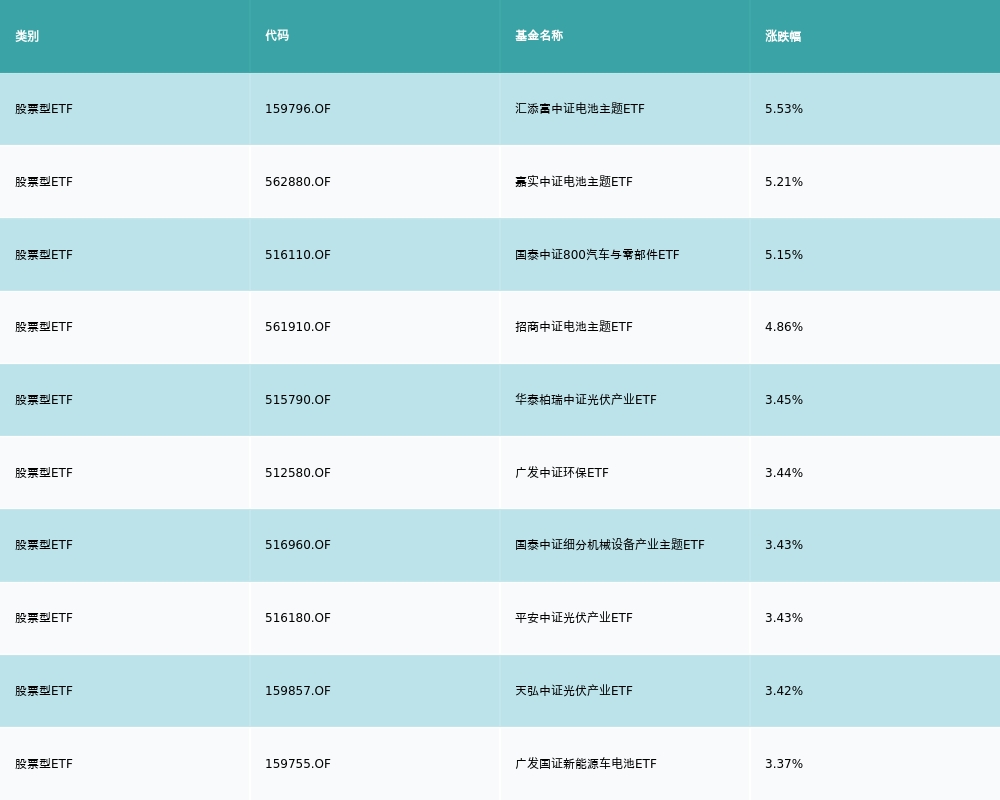Select fund code 516110.OF
This screenshot has height=800, width=1000.
tap(298, 255)
